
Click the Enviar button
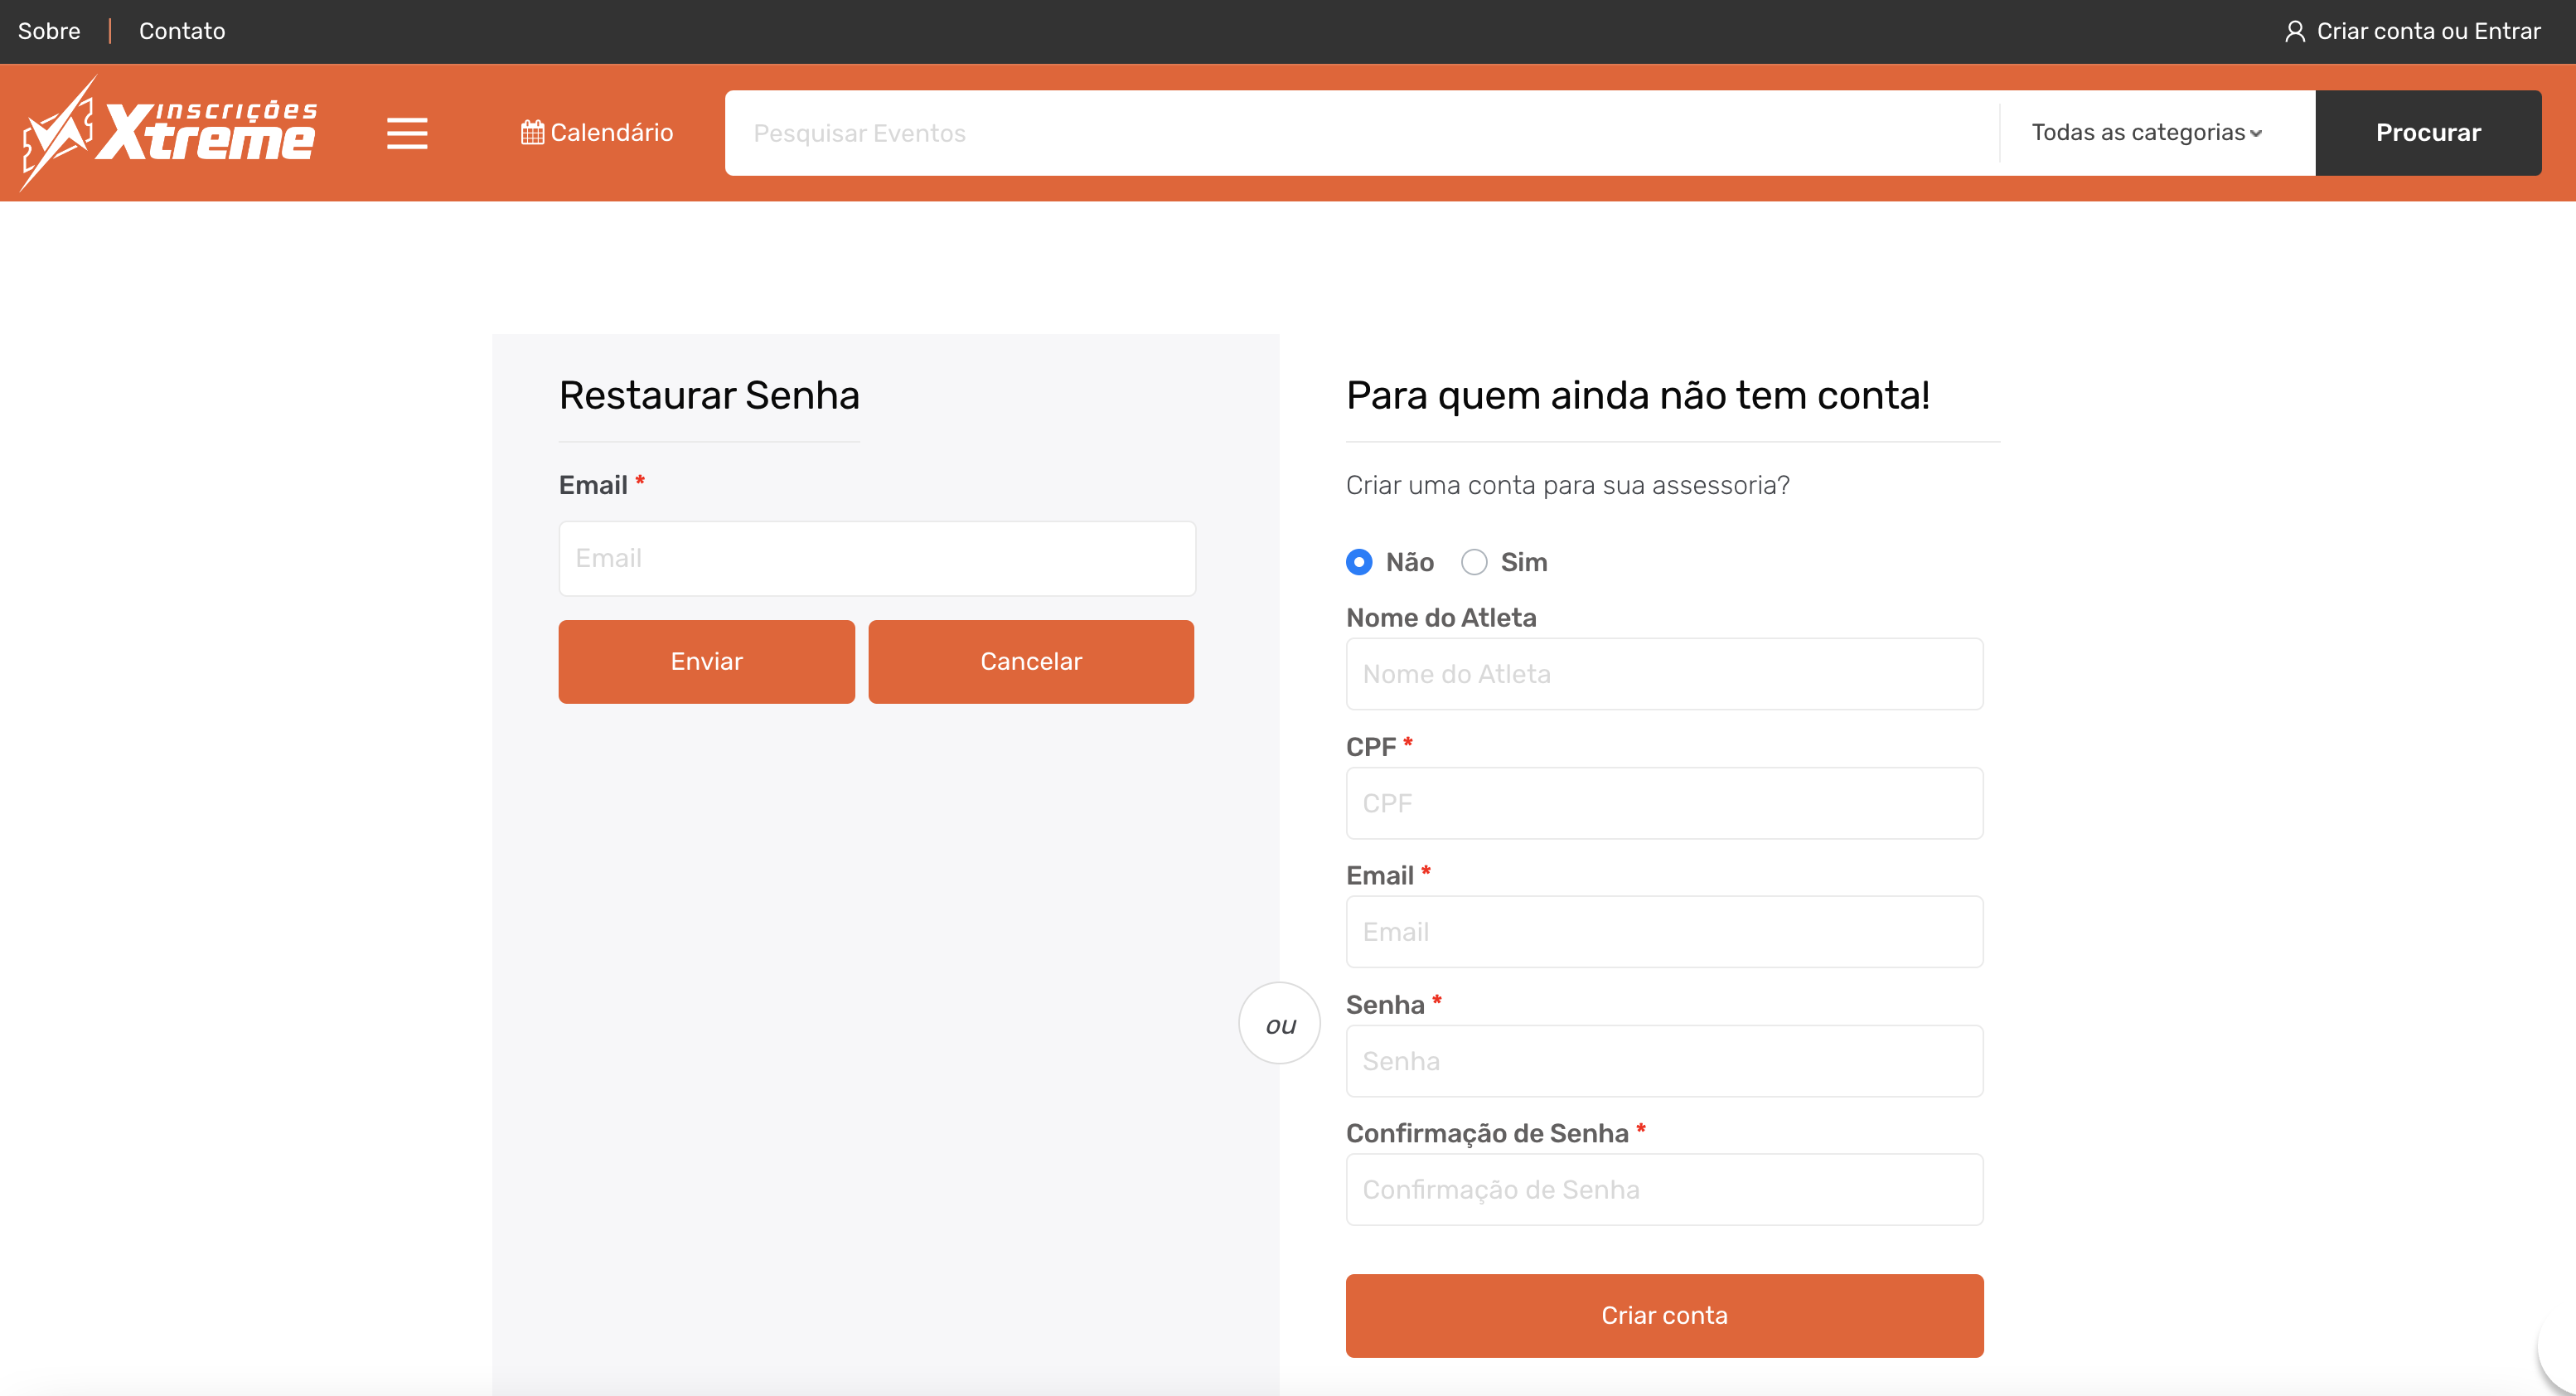(706, 661)
